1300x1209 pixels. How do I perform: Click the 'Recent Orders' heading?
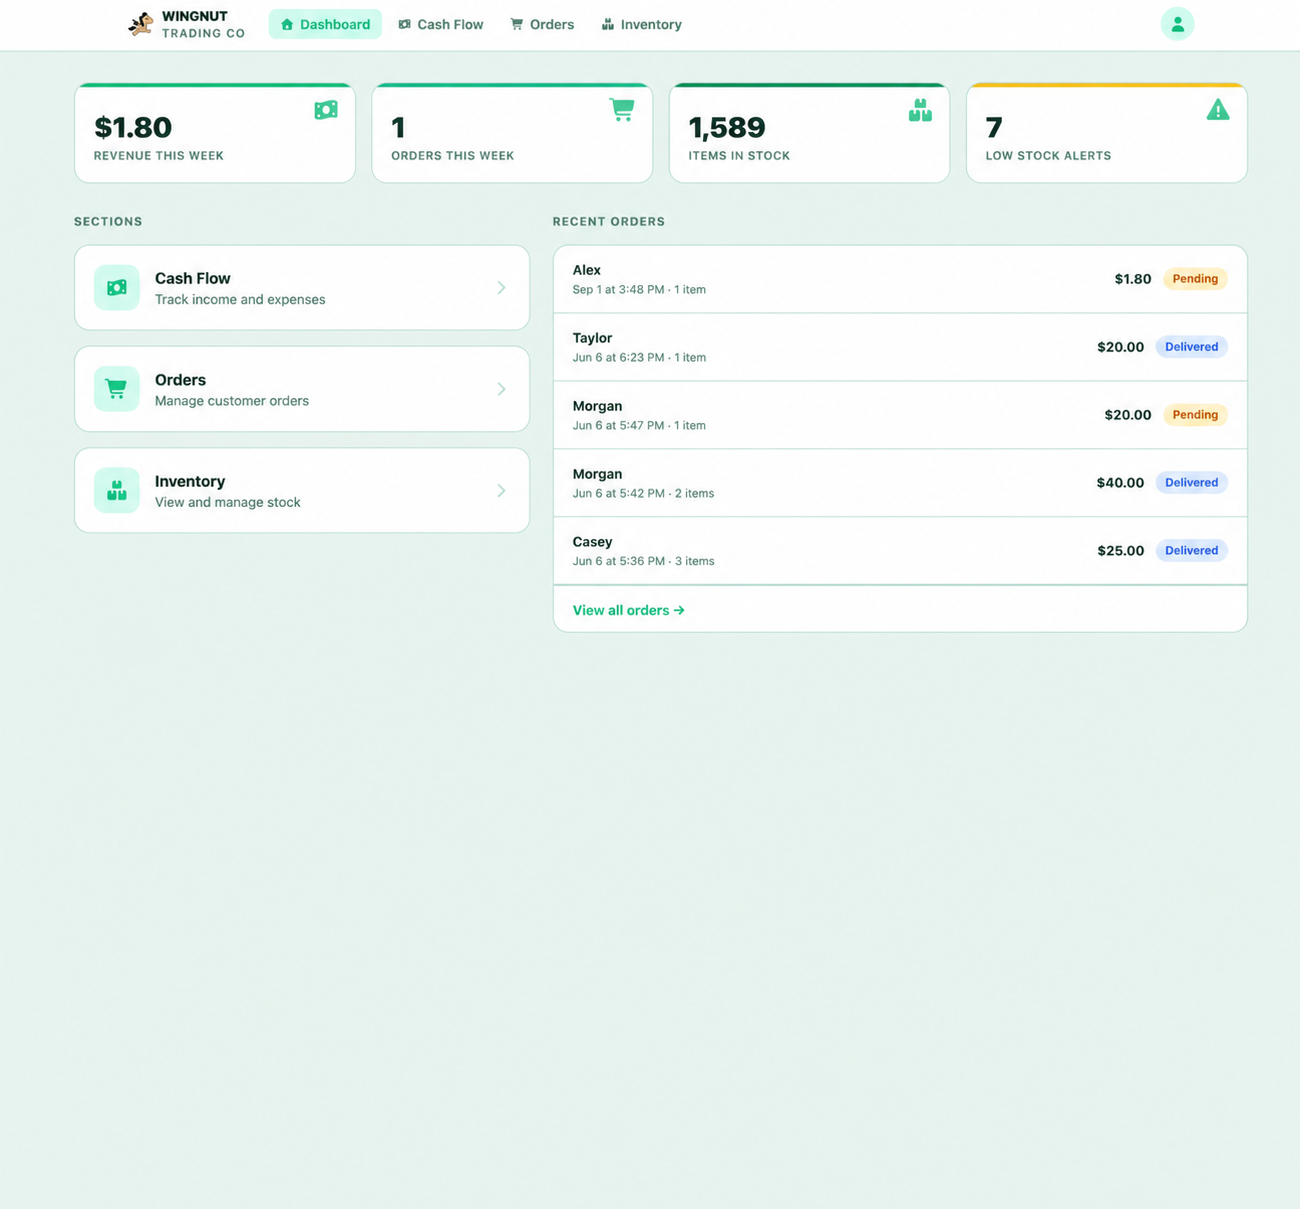(x=609, y=222)
